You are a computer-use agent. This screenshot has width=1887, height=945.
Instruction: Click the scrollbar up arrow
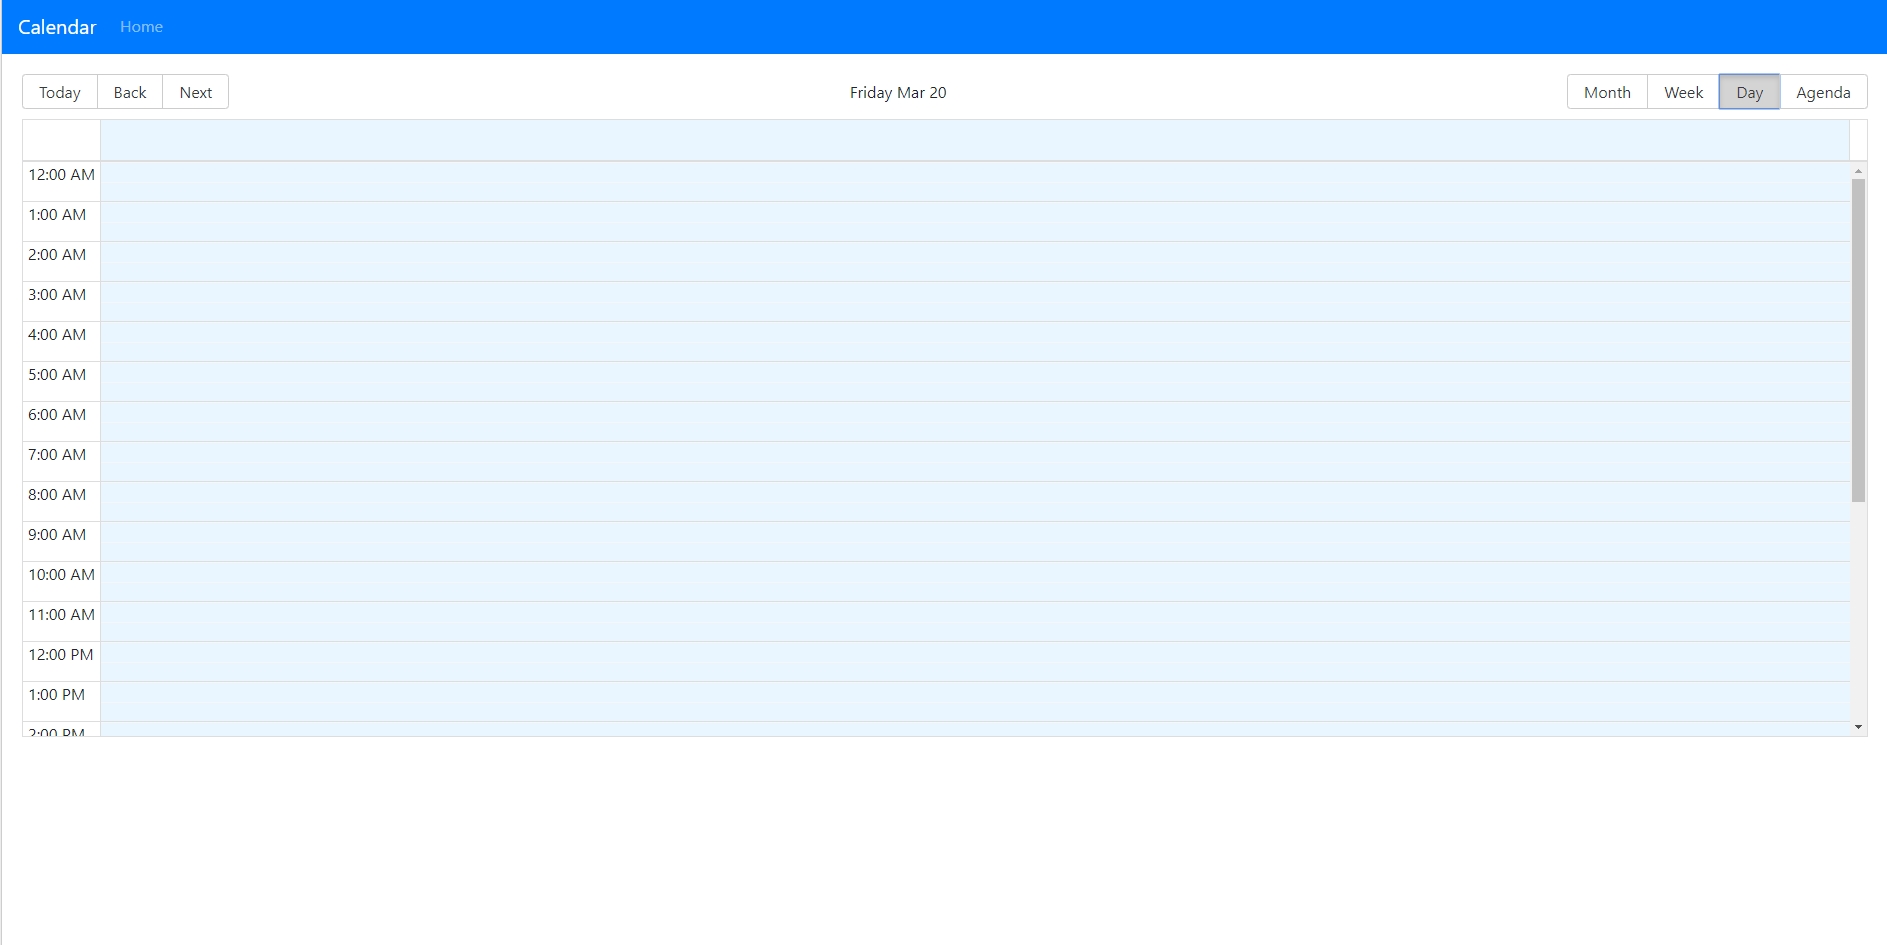point(1859,169)
